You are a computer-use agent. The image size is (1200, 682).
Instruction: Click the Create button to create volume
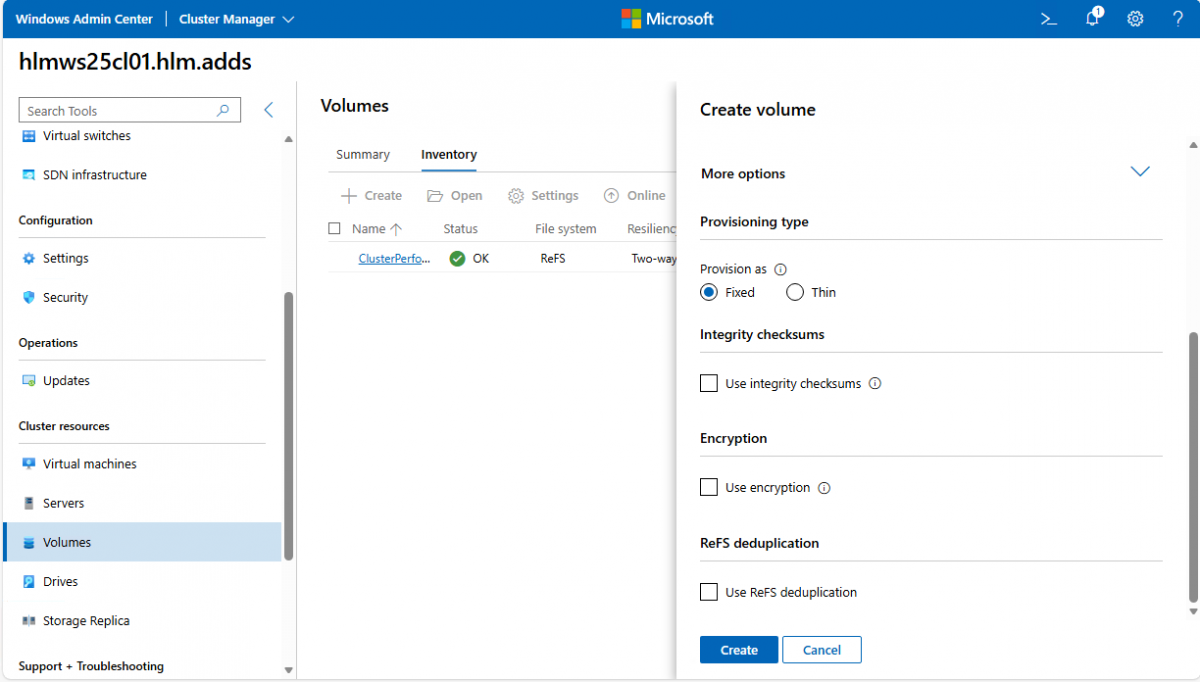[x=739, y=650]
